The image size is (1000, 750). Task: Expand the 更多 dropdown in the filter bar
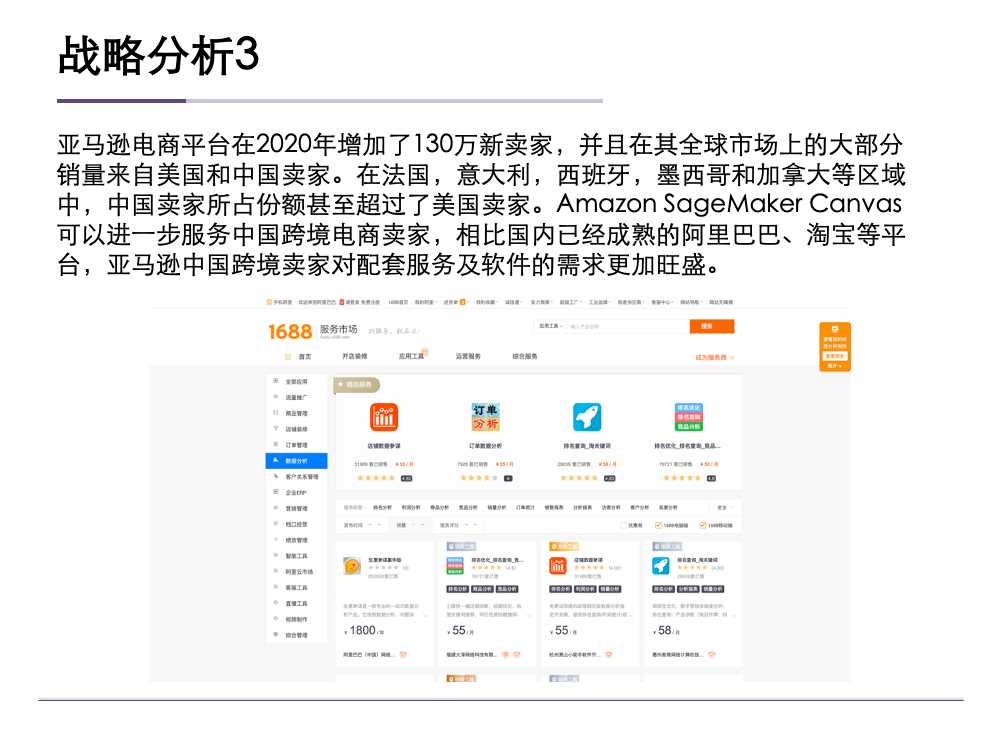coord(720,506)
